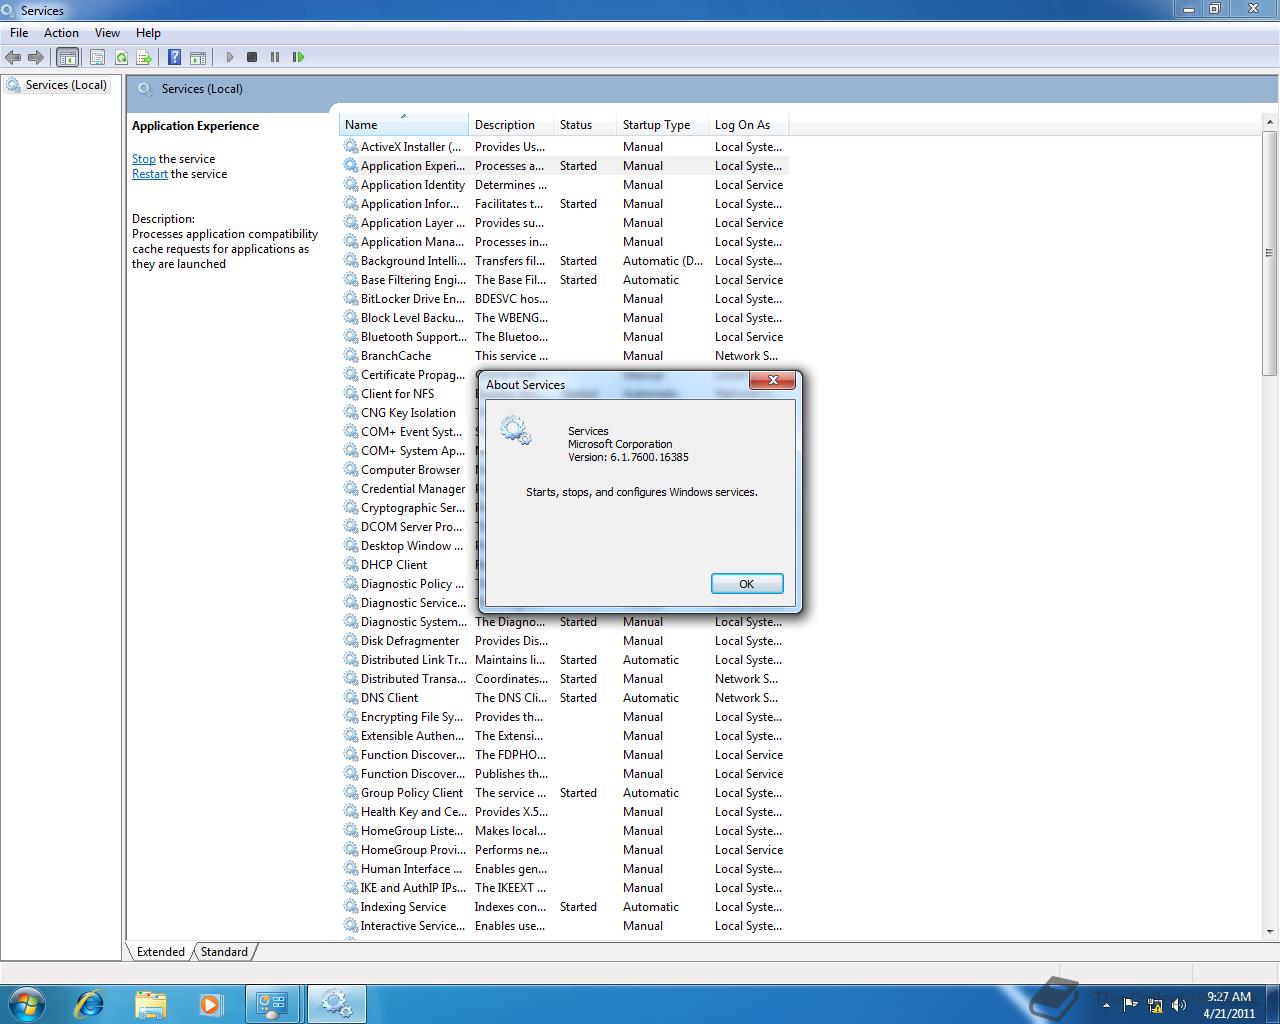Image resolution: width=1280 pixels, height=1024 pixels.
Task: Select the Computer Browser service row
Action: [x=410, y=470]
